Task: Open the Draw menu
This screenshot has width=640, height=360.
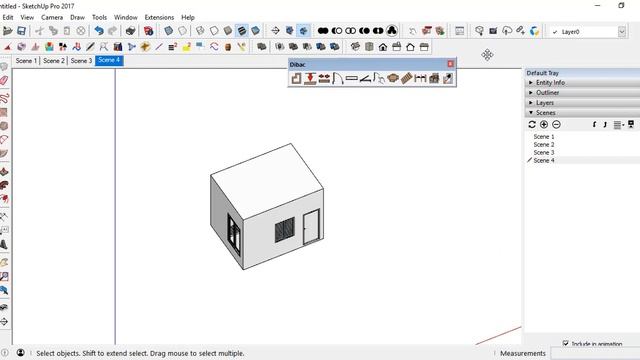Action: coord(77,17)
